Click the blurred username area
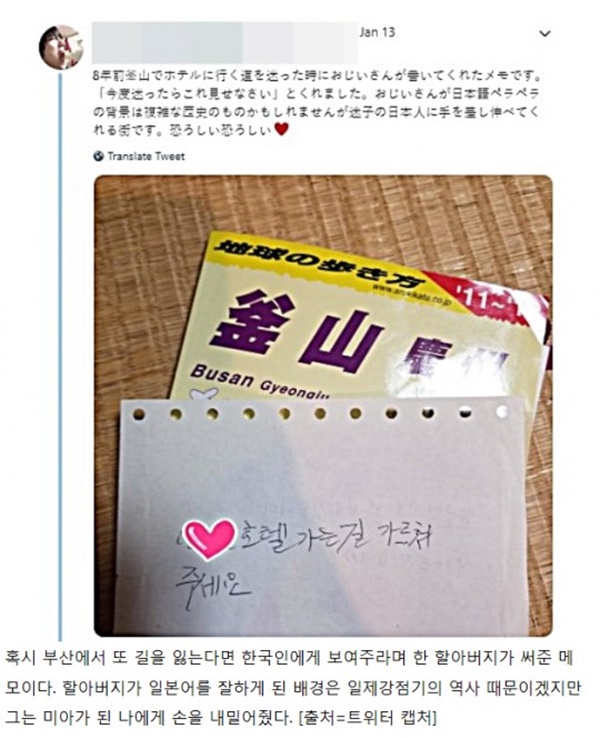 click(224, 42)
